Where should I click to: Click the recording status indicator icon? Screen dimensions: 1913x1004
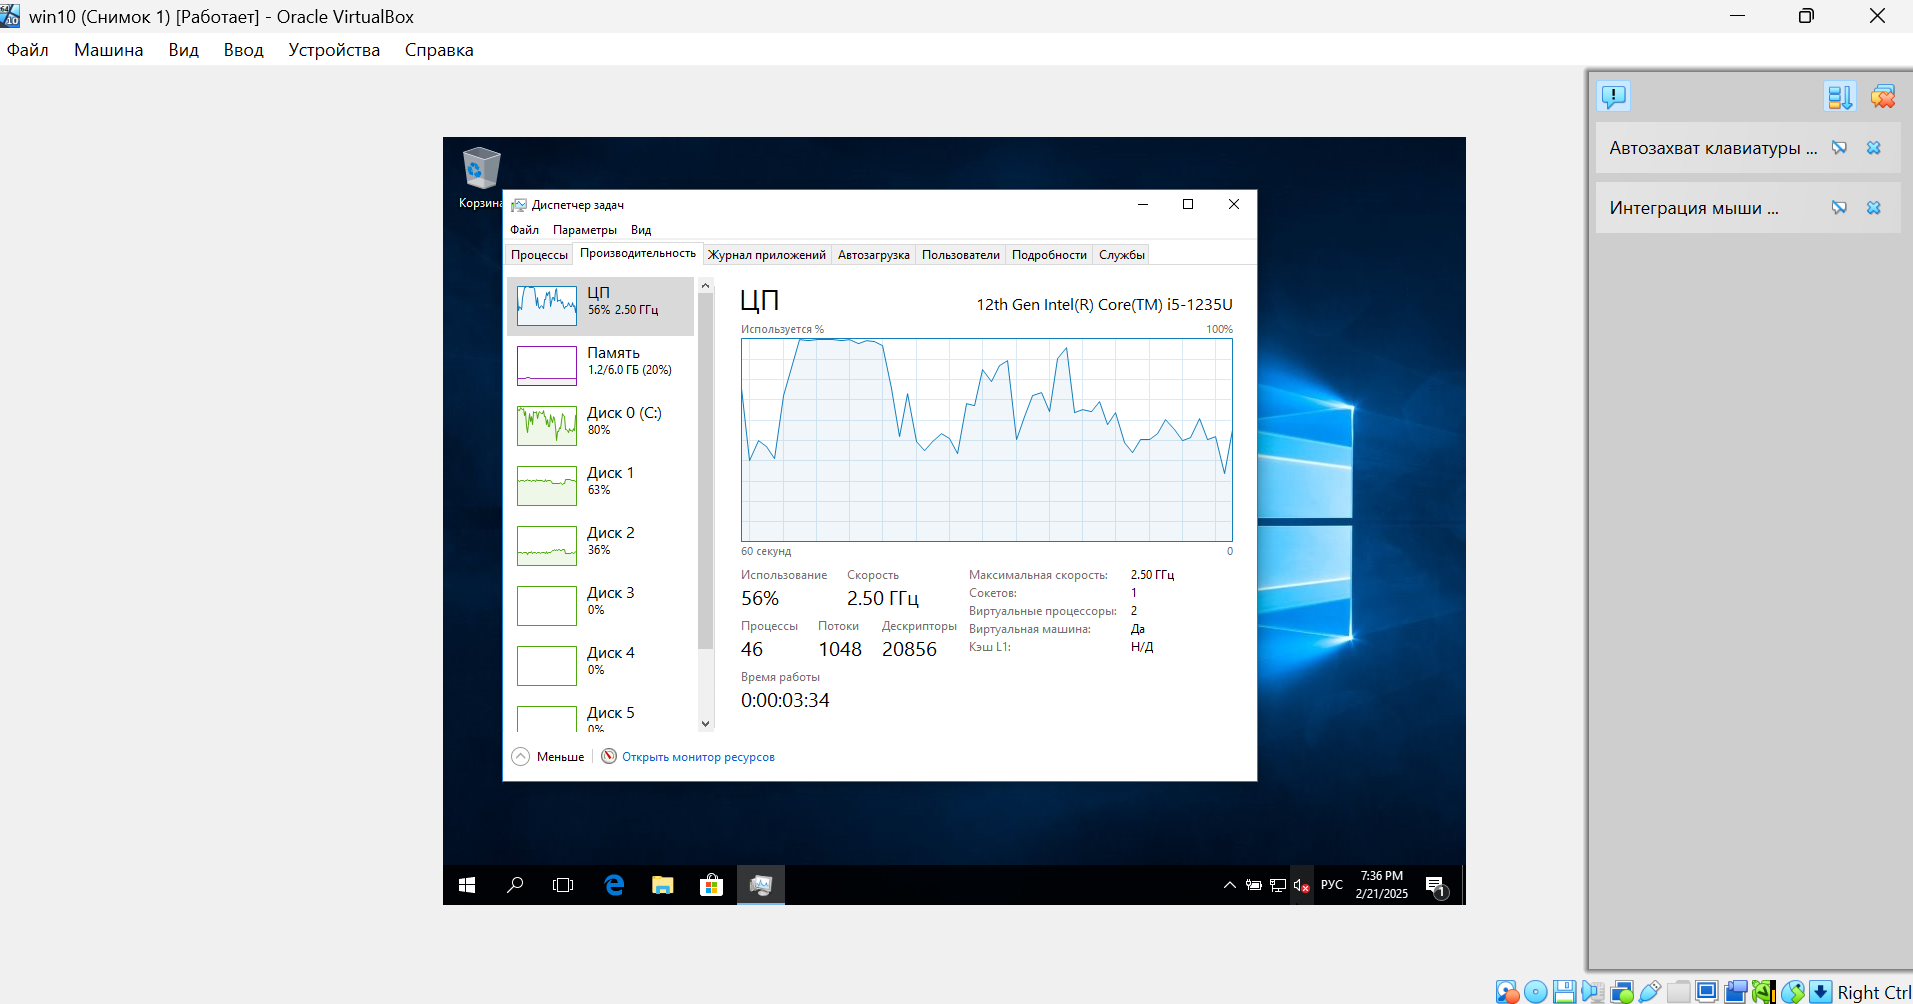(1736, 992)
